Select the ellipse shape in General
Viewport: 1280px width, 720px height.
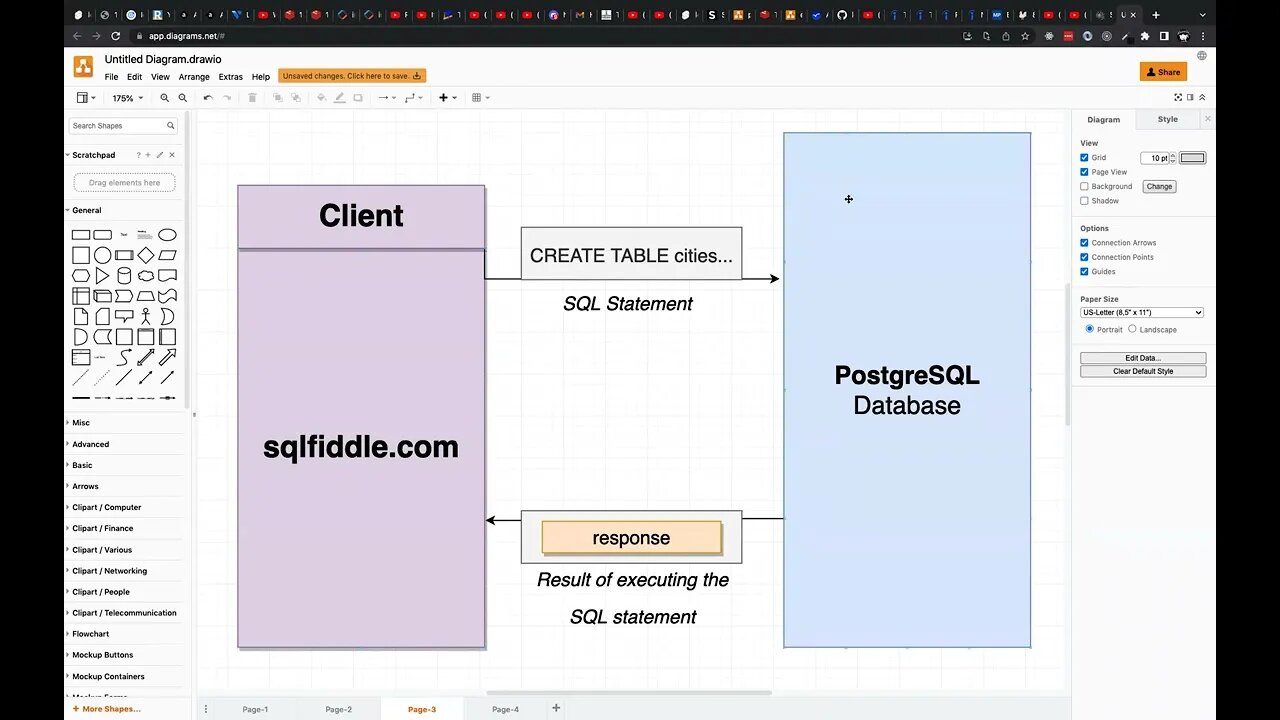(167, 235)
